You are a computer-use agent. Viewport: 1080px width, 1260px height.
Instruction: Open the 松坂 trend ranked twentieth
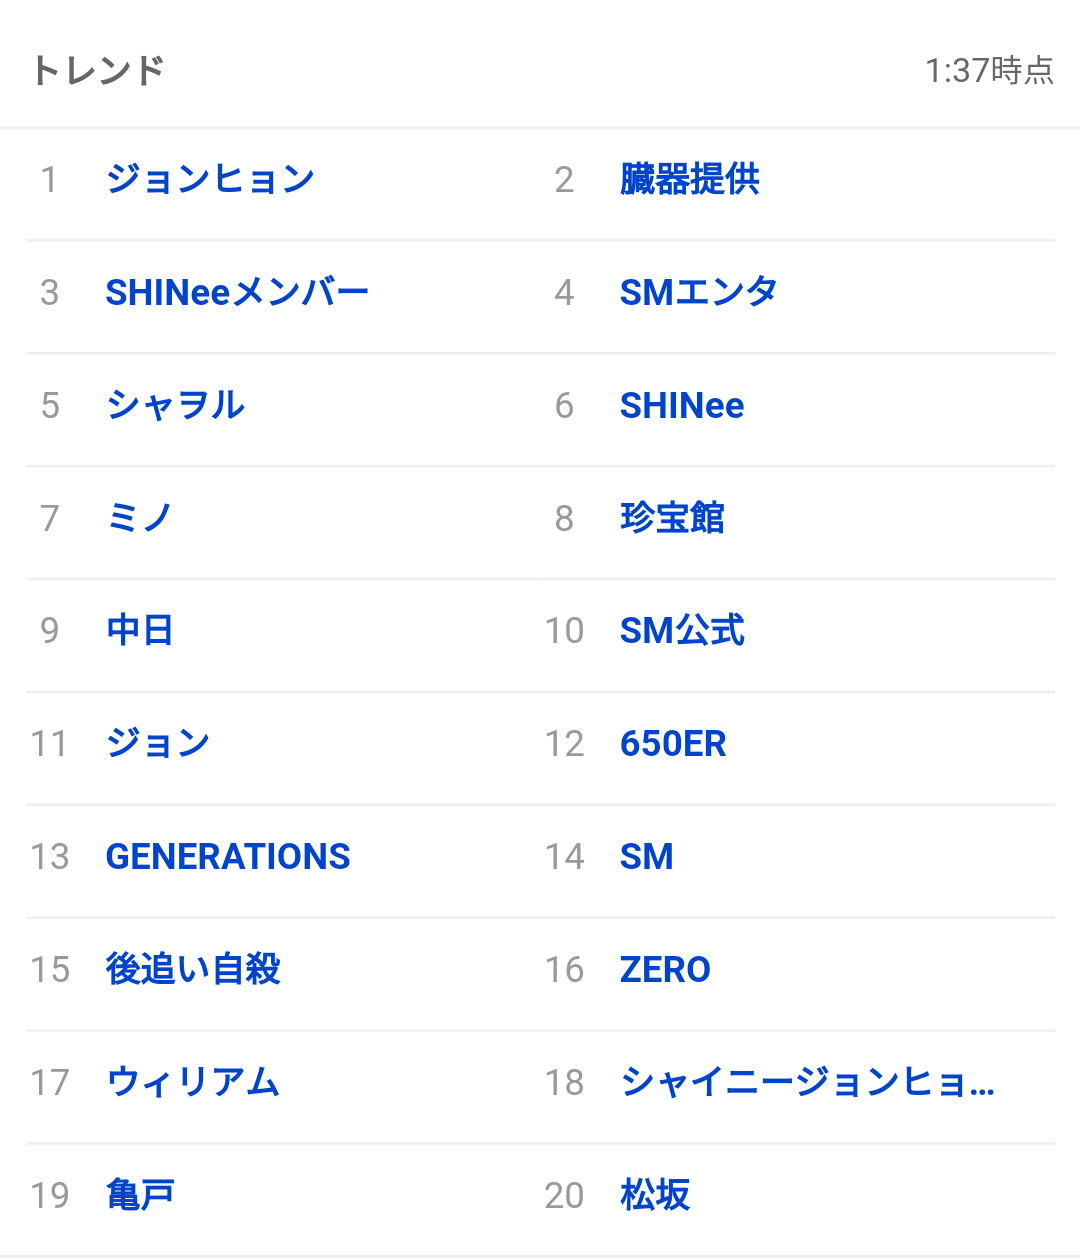tap(655, 1196)
